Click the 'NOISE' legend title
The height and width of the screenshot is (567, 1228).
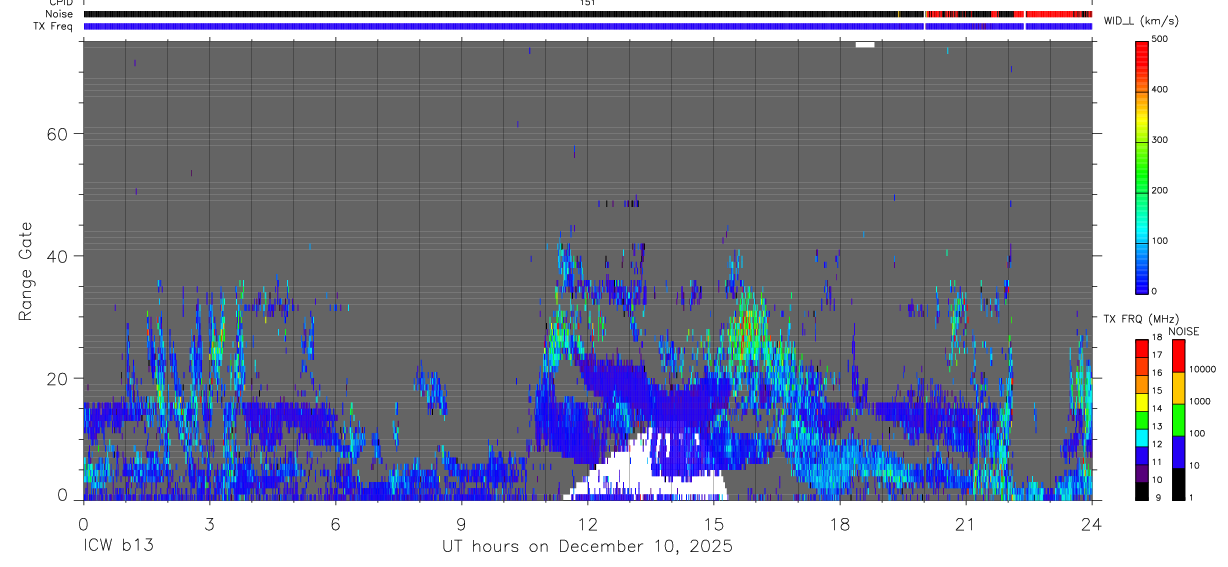click(1184, 331)
